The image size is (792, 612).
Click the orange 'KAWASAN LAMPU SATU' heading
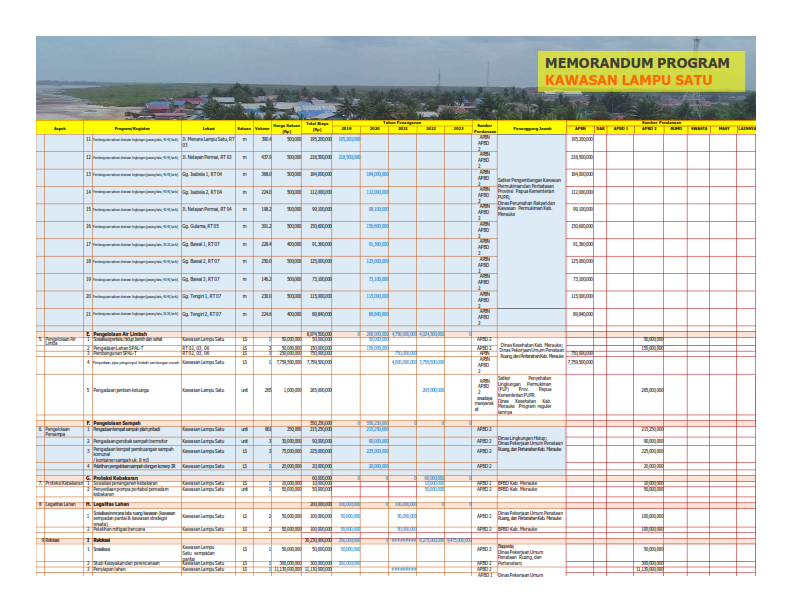628,80
